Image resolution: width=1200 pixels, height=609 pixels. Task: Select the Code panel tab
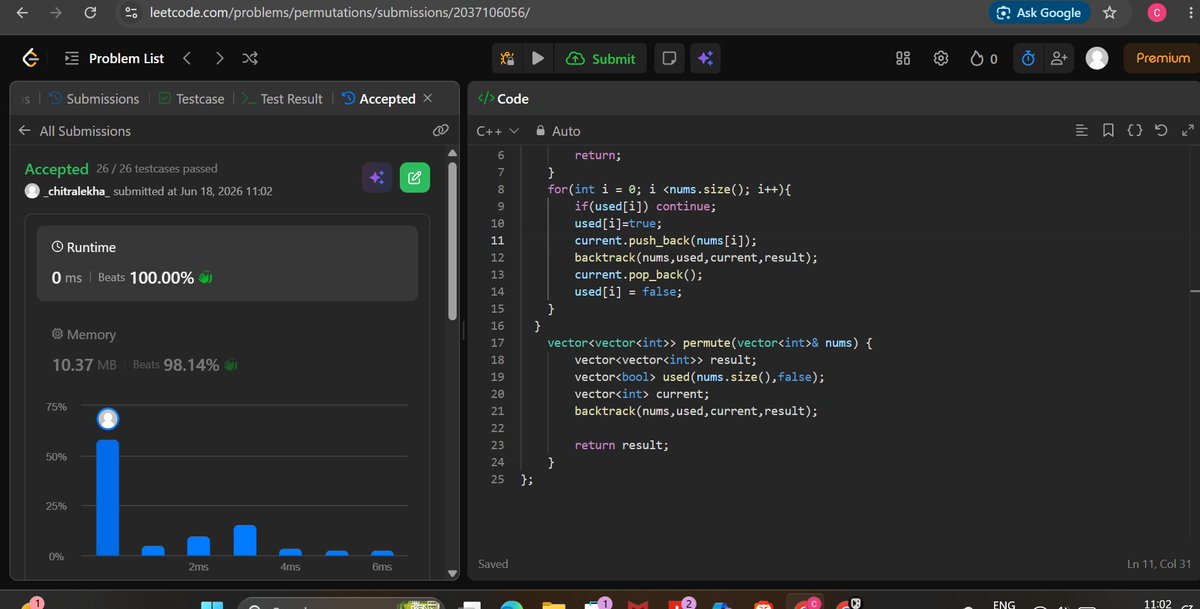point(503,99)
